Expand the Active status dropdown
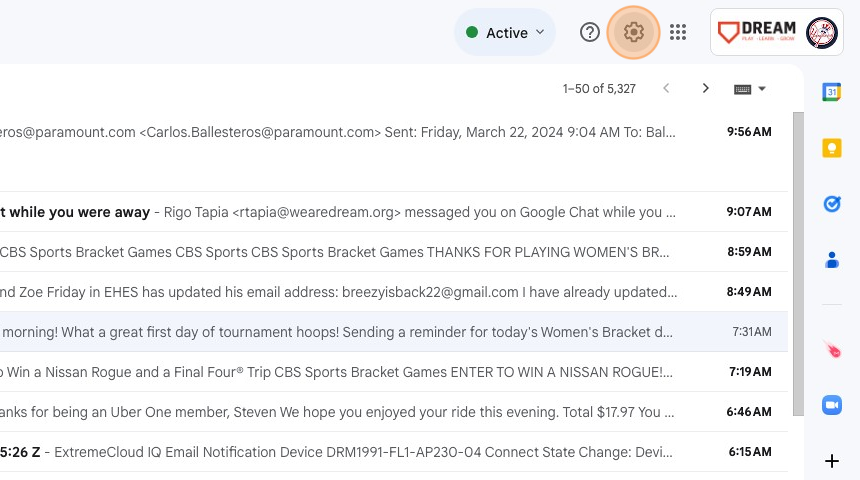 [505, 32]
